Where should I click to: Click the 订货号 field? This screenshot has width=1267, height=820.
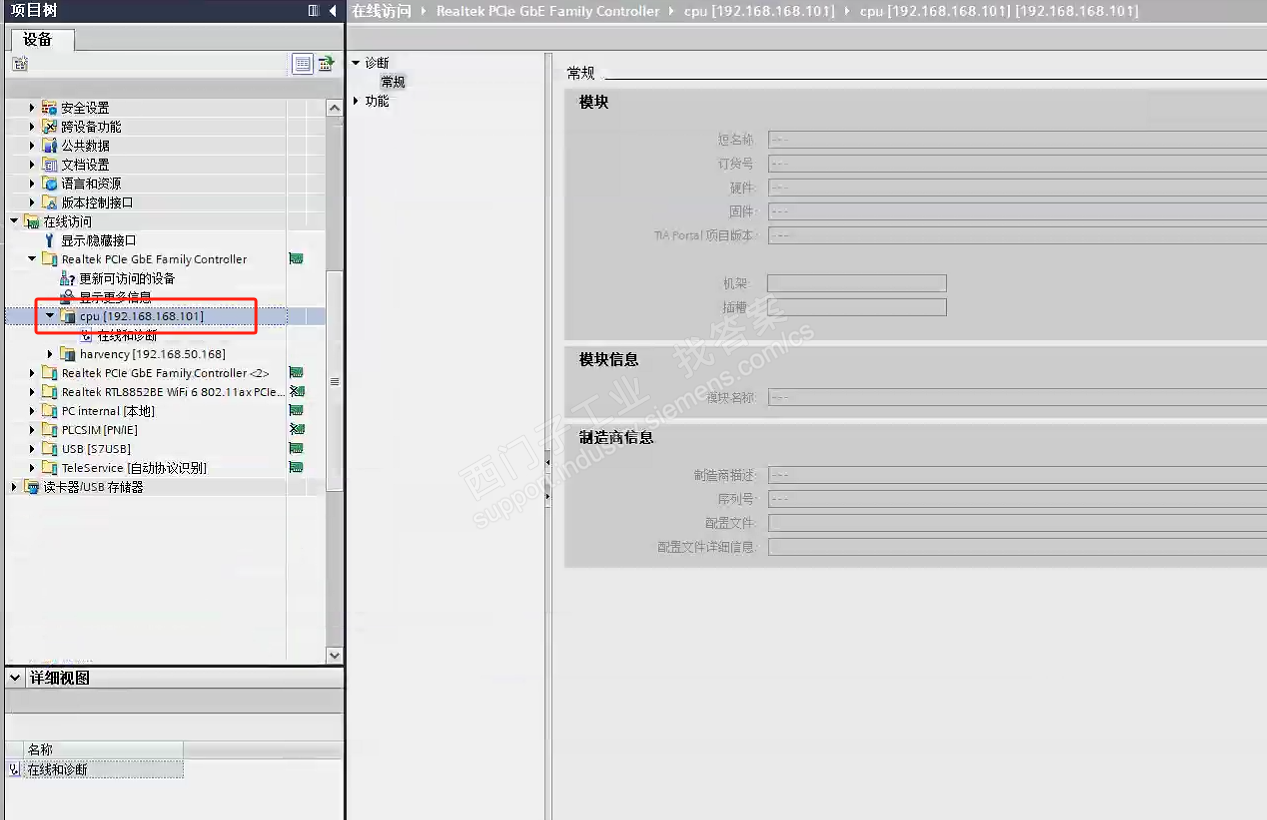coord(1017,164)
